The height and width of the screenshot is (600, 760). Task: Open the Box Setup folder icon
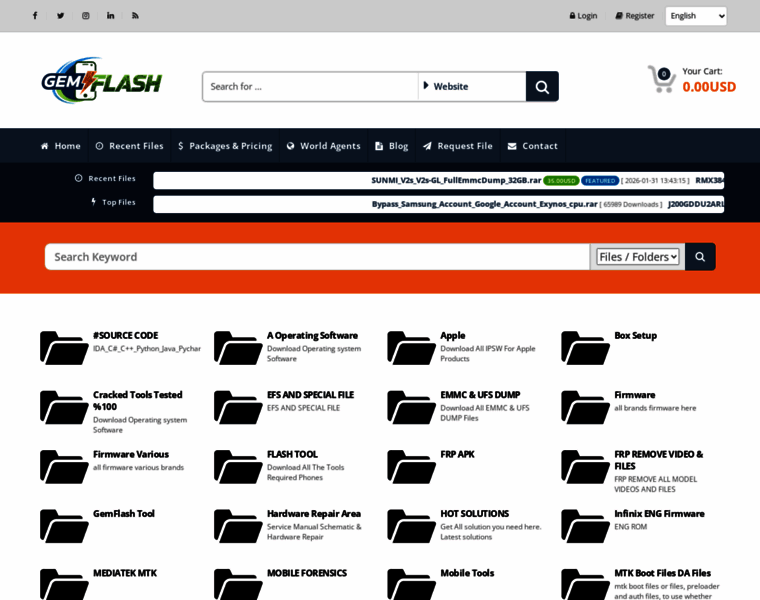pyautogui.click(x=585, y=348)
